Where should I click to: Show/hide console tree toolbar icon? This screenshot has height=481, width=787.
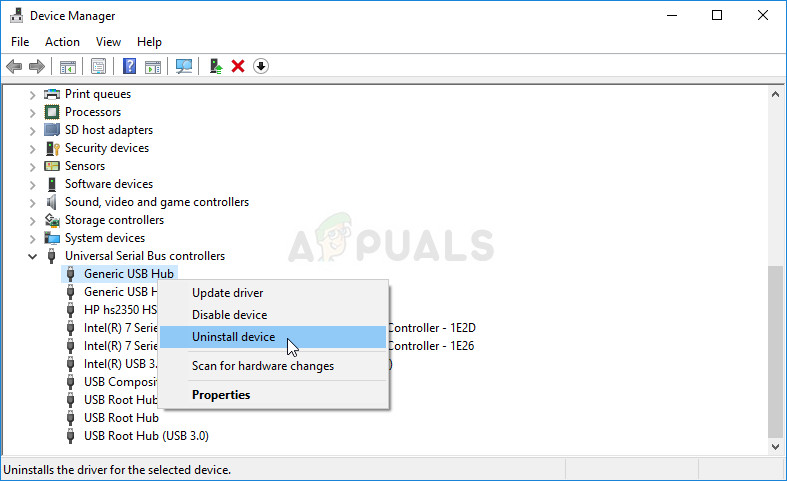coord(68,66)
